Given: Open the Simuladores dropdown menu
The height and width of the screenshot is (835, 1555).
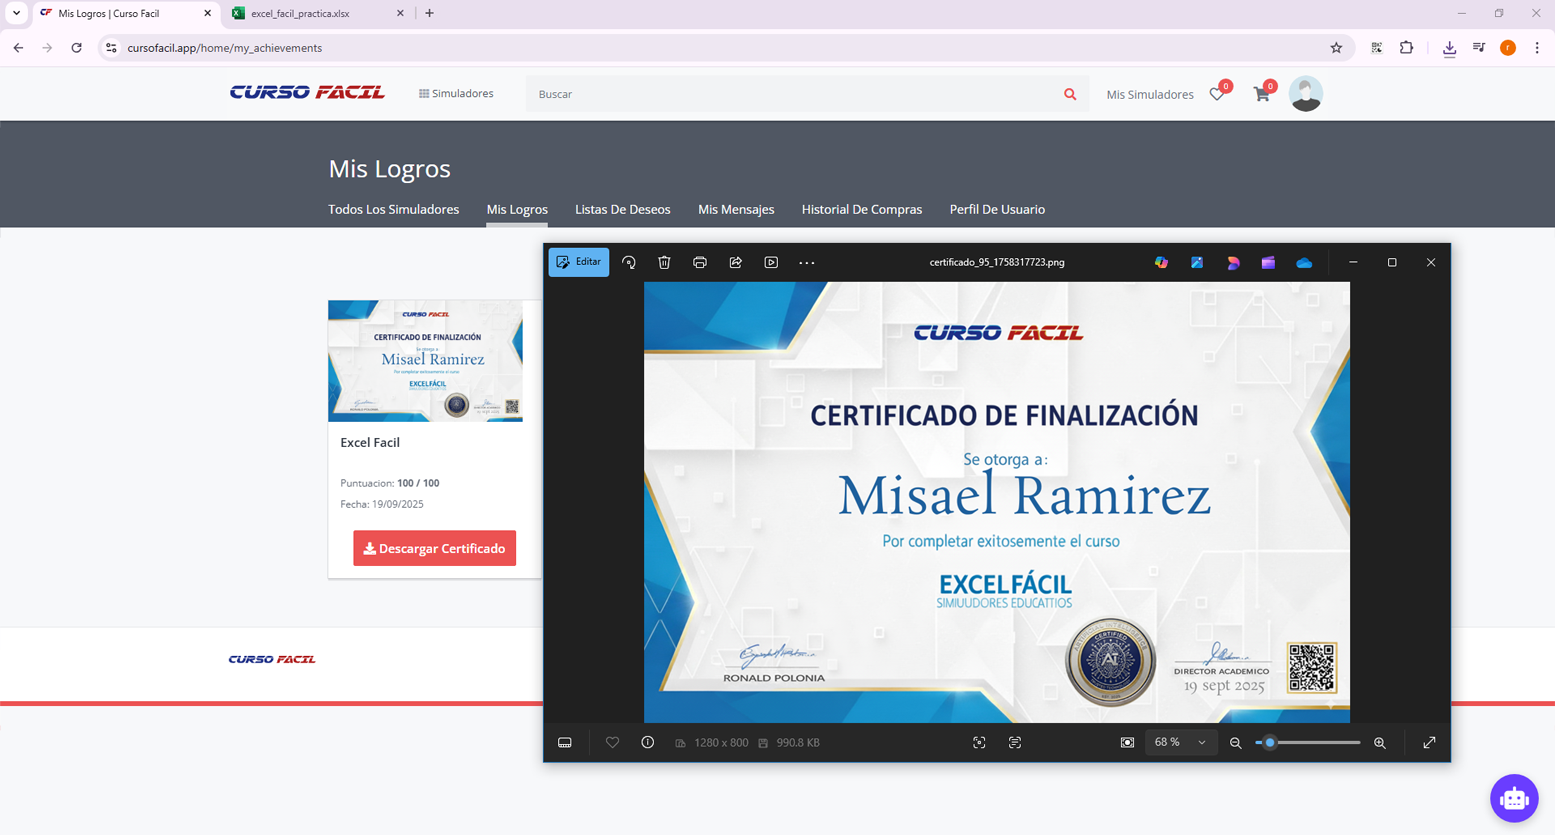Looking at the screenshot, I should point(456,94).
